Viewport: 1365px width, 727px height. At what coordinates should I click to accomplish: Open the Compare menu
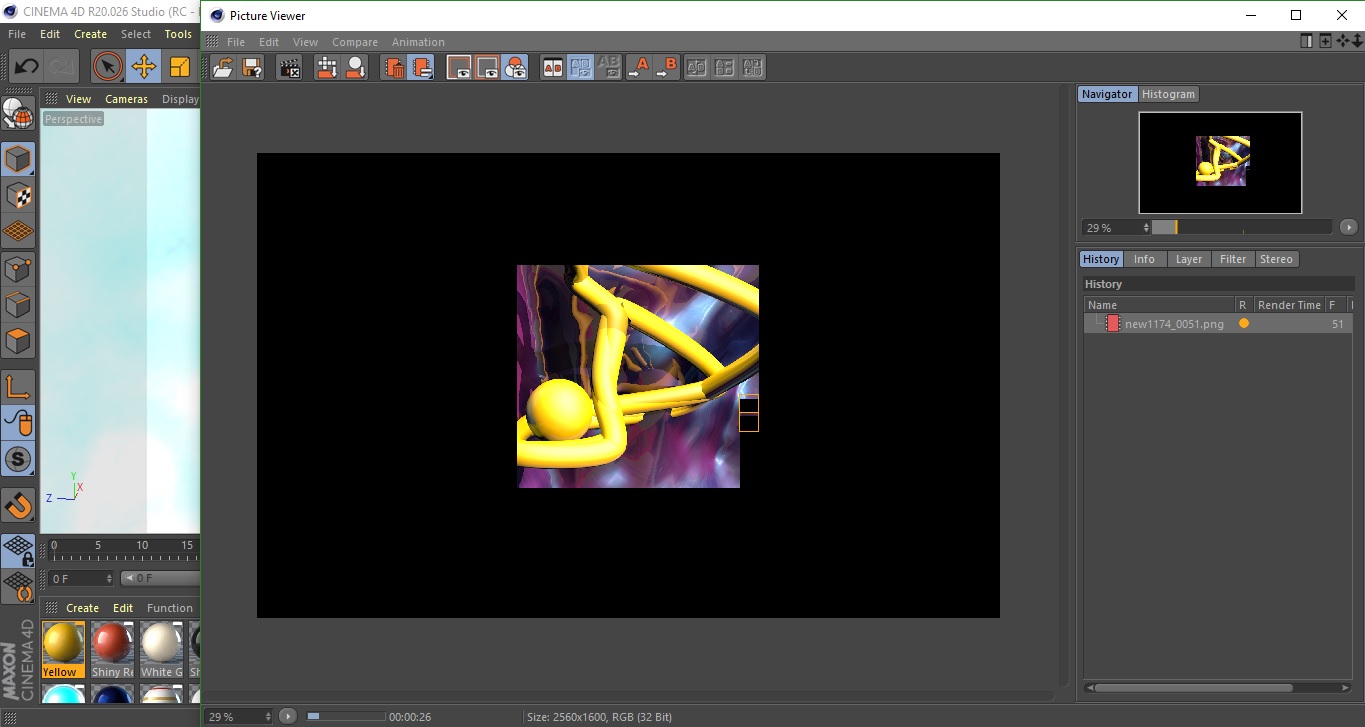tap(355, 42)
